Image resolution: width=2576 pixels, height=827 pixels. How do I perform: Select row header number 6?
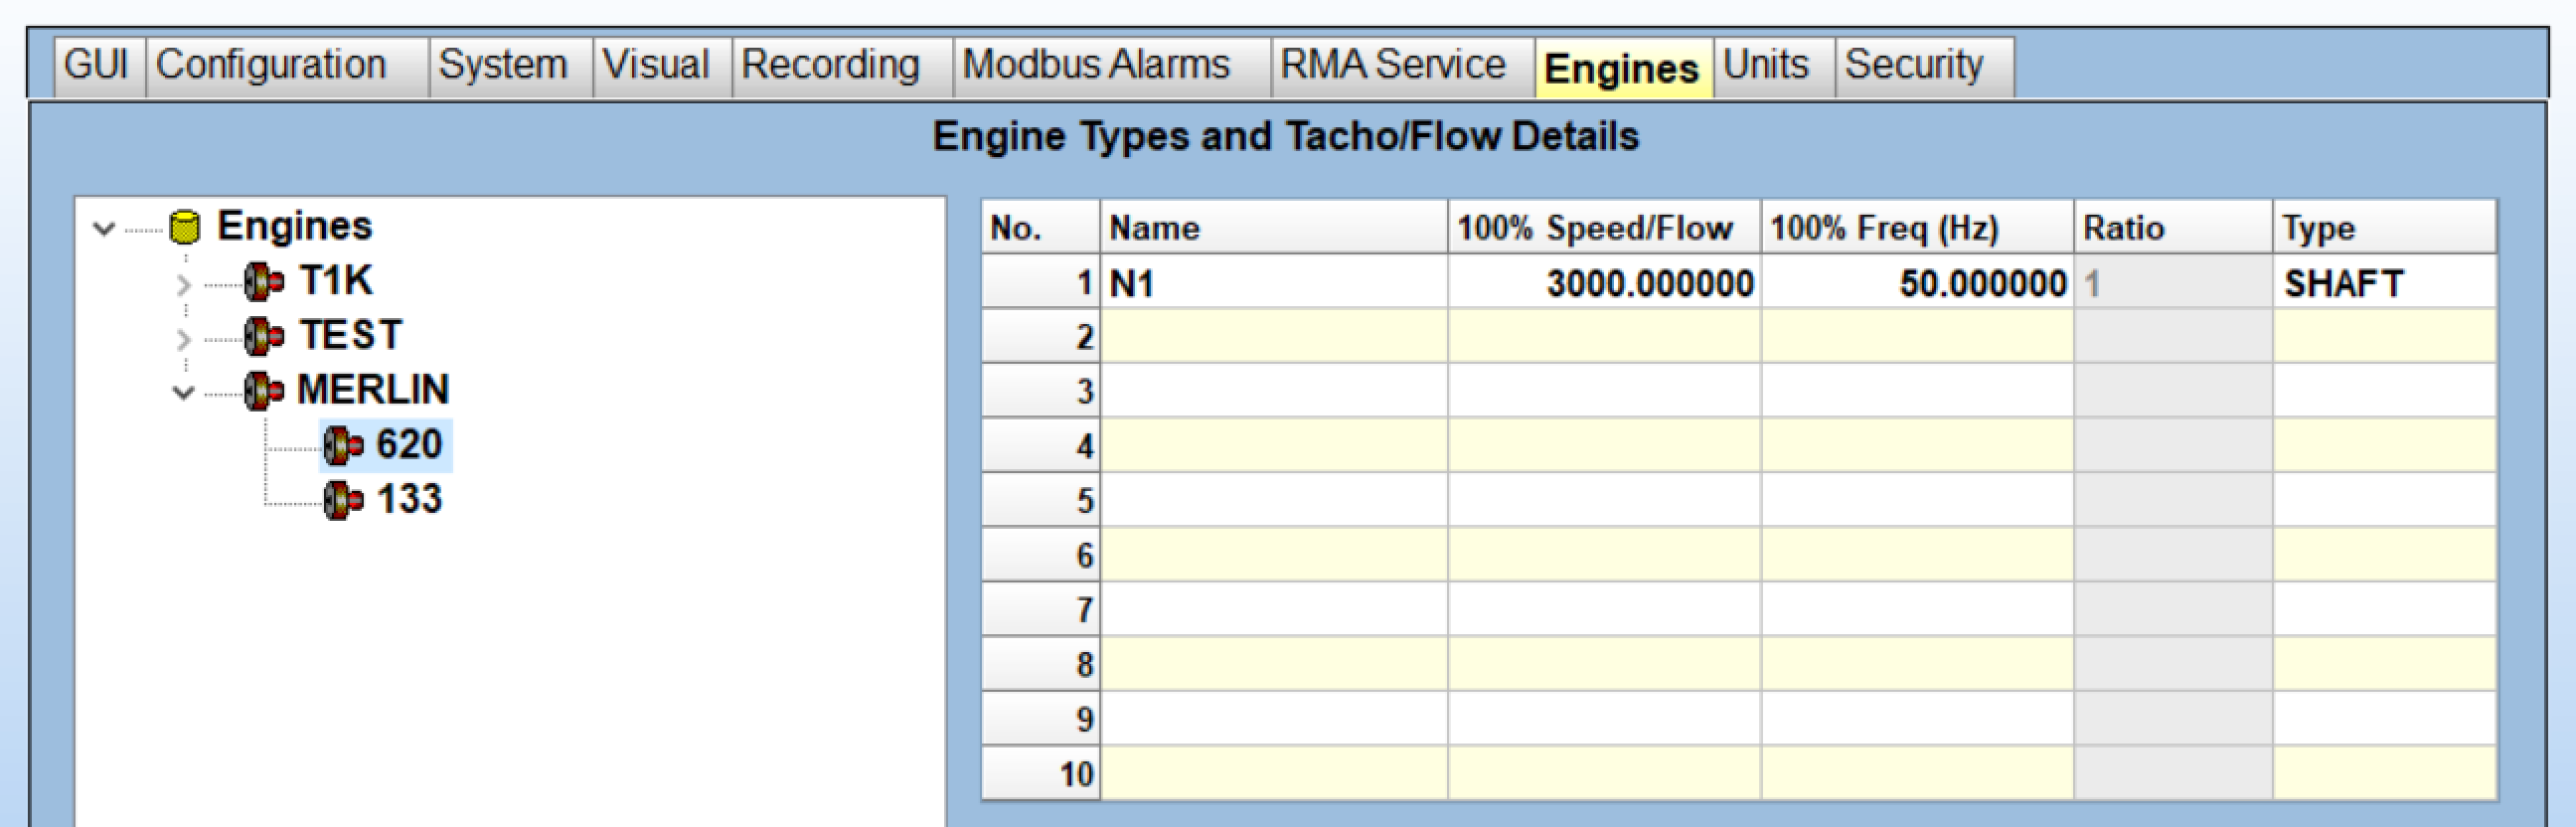1041,556
